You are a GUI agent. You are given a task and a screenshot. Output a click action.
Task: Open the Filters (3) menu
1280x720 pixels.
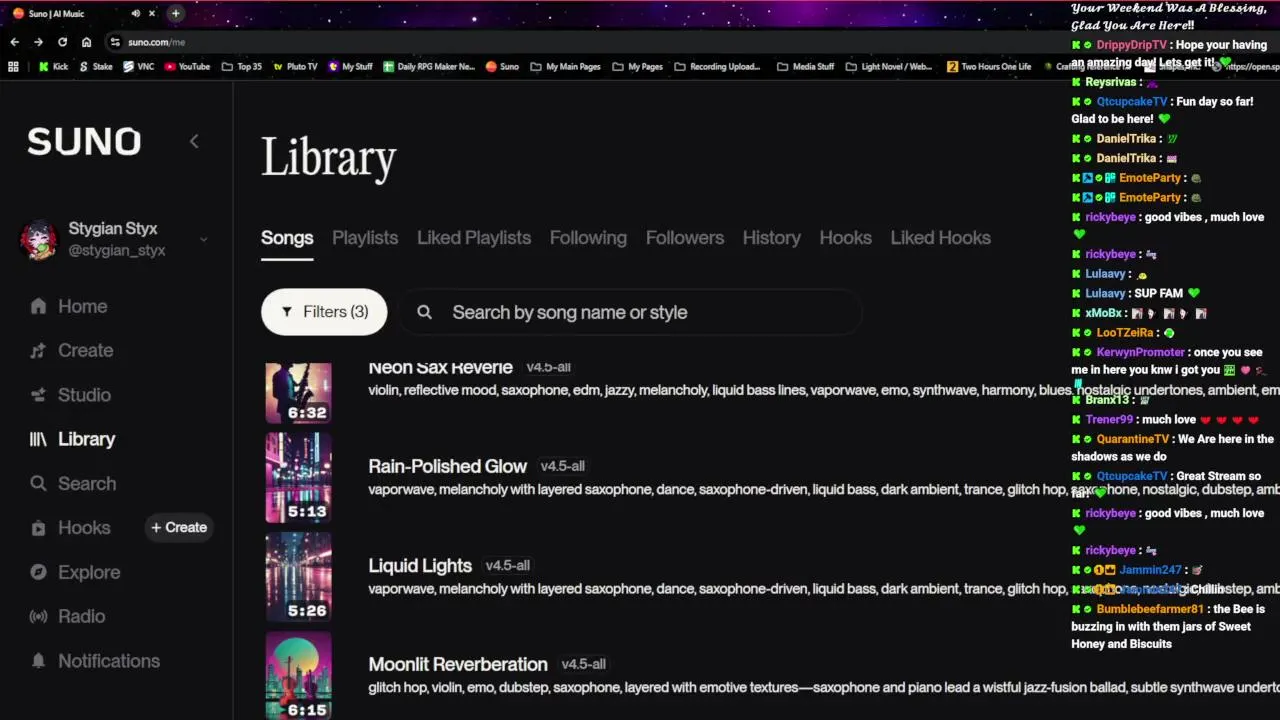324,312
